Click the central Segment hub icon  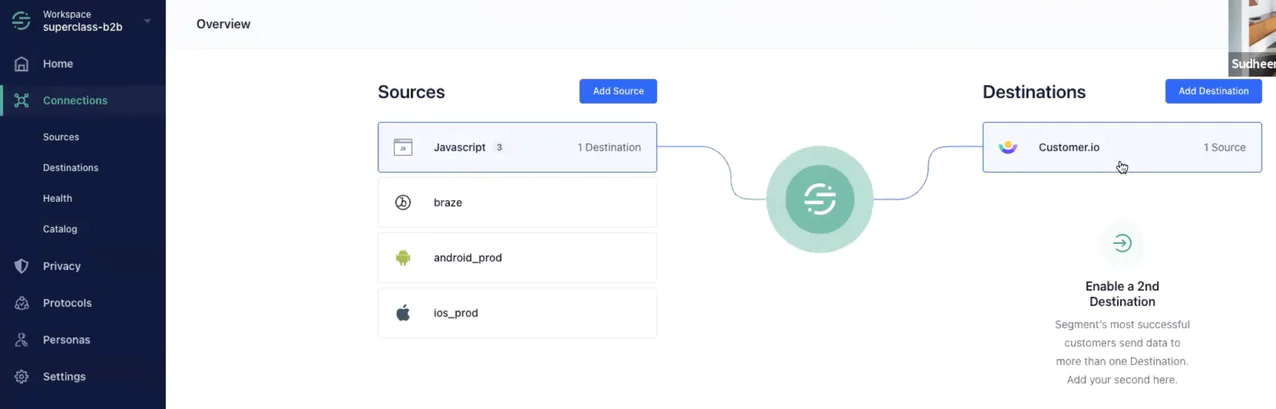(x=820, y=199)
